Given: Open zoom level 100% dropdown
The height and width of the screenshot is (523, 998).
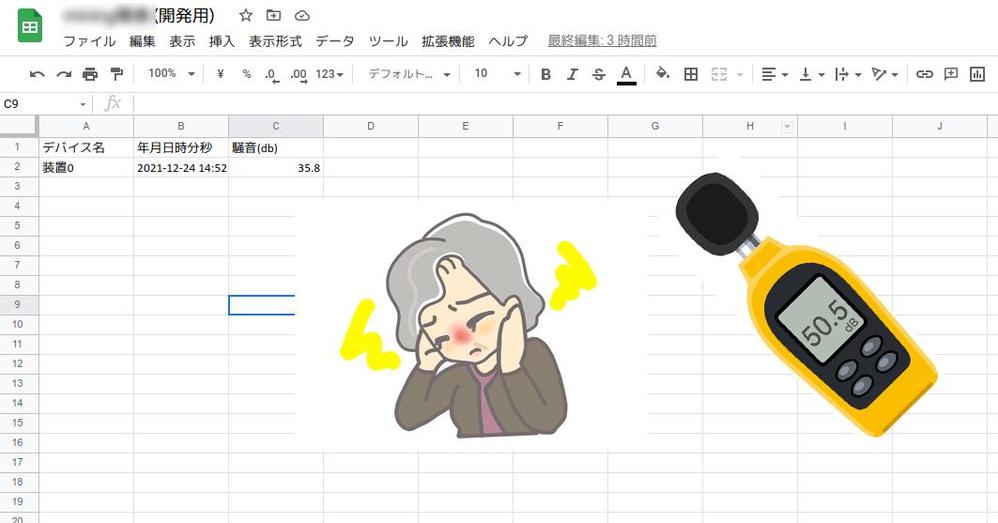Looking at the screenshot, I should [x=171, y=74].
